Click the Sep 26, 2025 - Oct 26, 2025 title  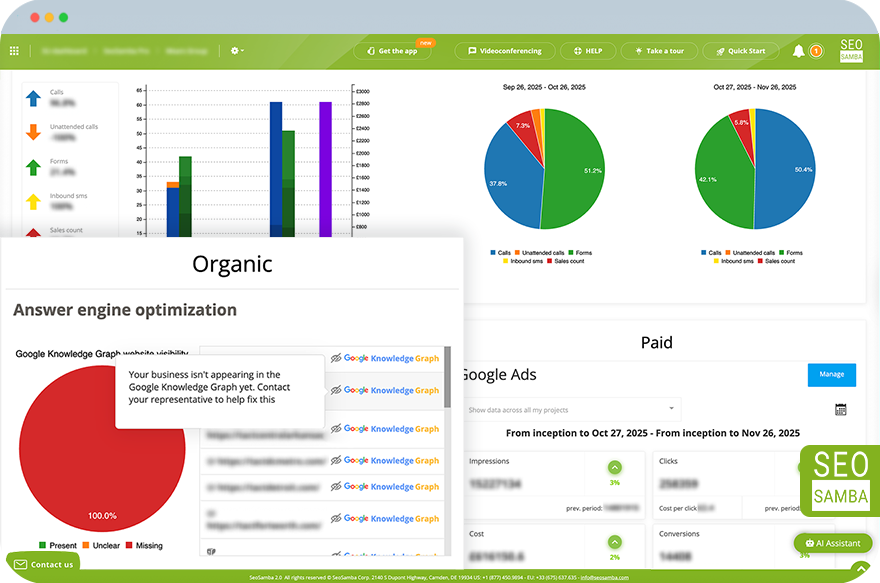[x=544, y=87]
